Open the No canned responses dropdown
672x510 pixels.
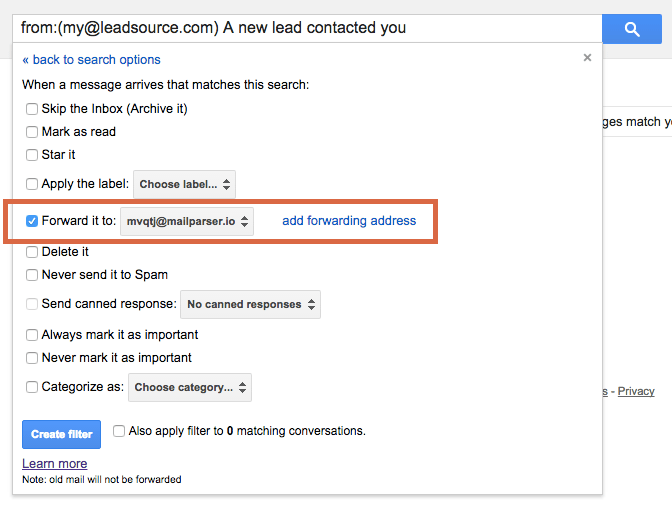coord(251,304)
